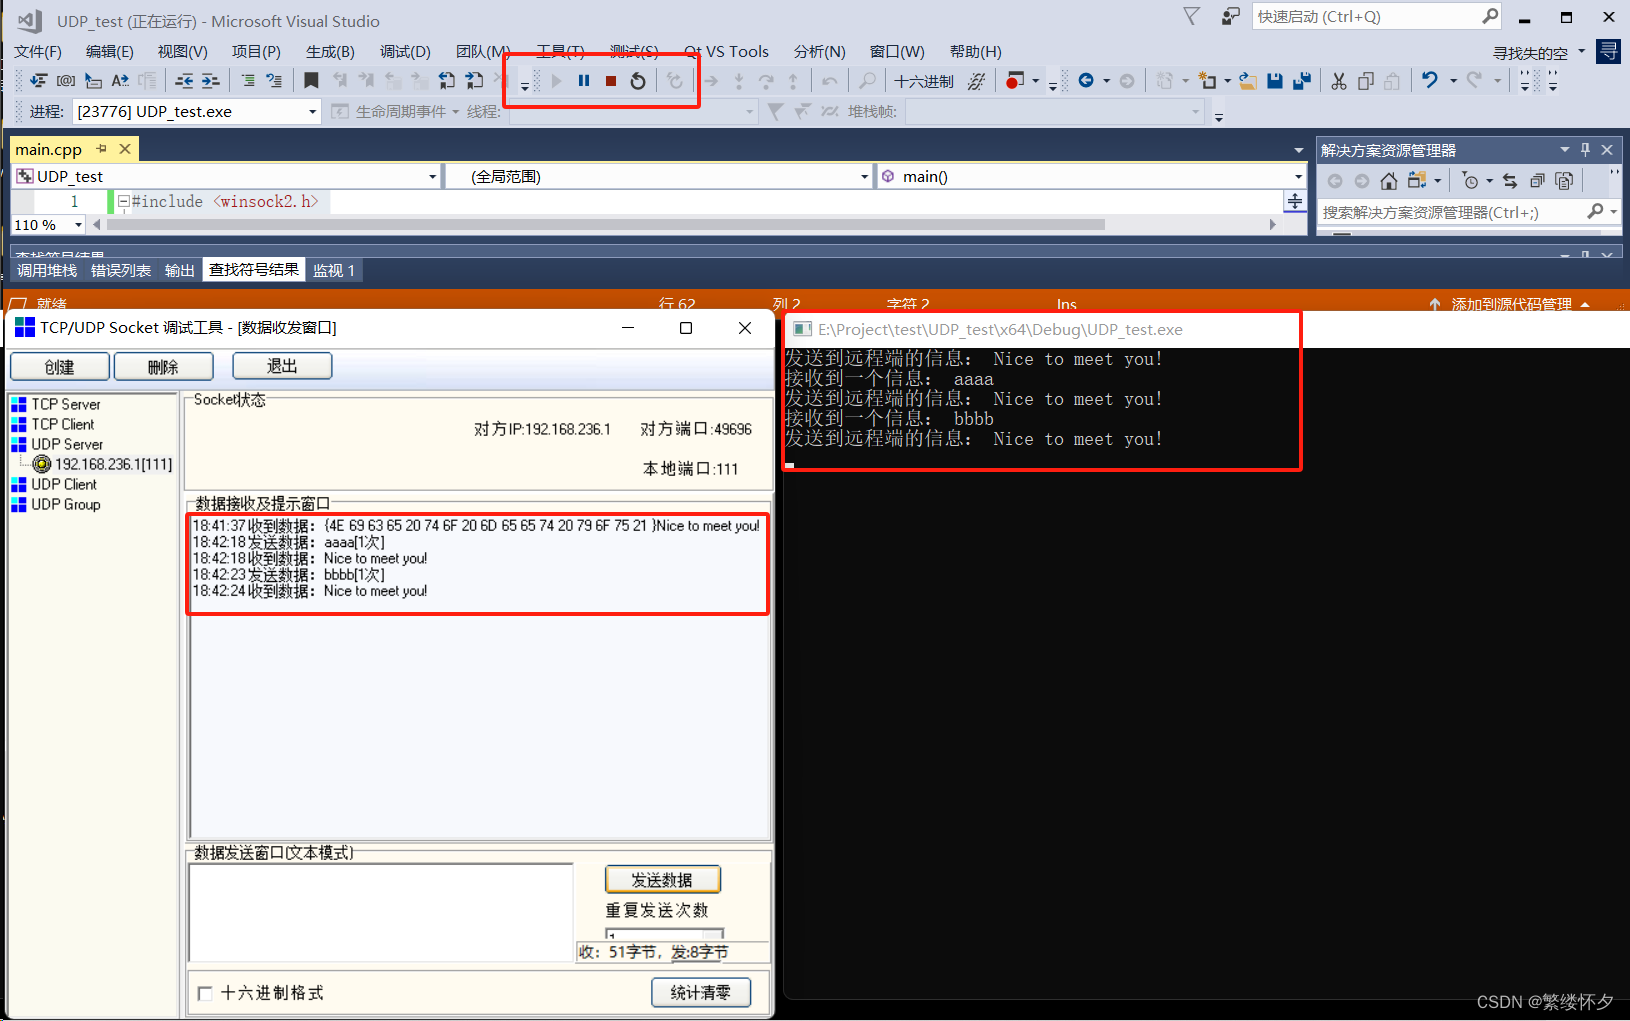Screen dimensions: 1630x1021
Task: Switch to the 输出 tab
Action: tap(180, 271)
